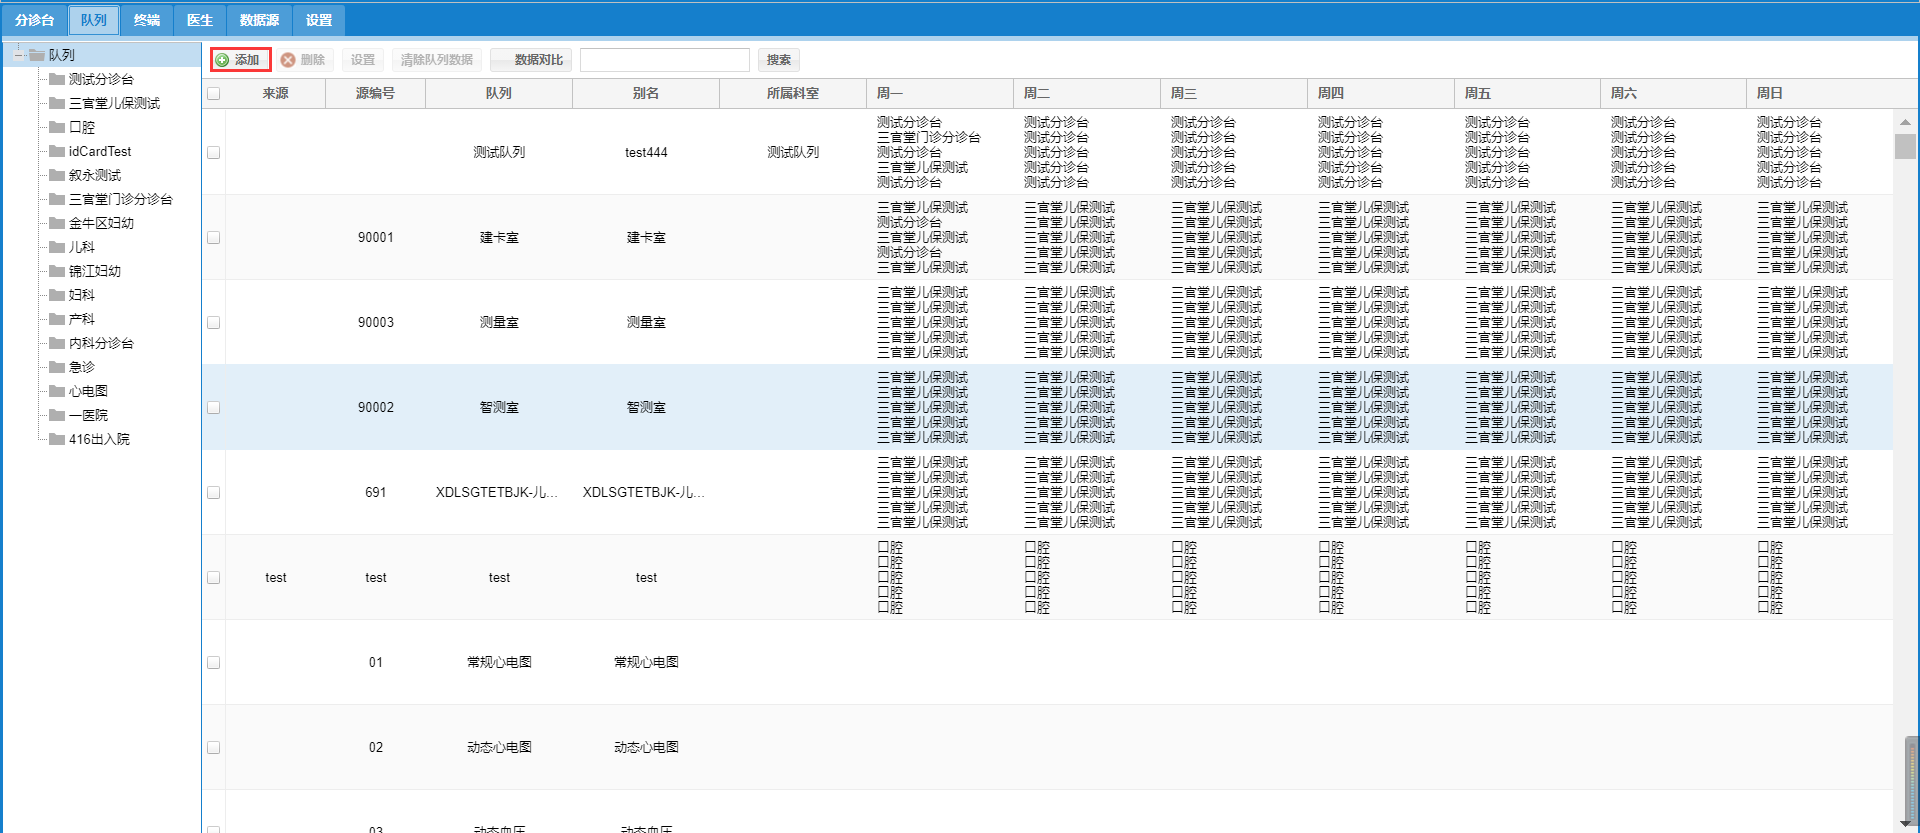Screen dimensions: 1920x833
Task: Click the red 删除 delete icon
Action: coord(288,60)
